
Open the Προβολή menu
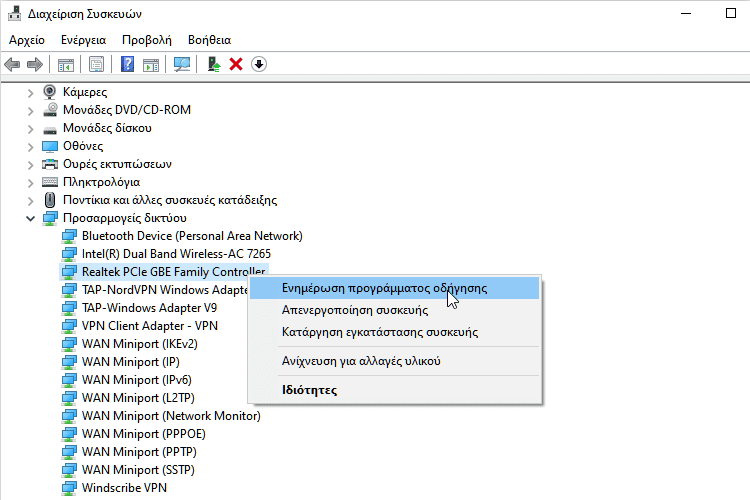click(x=146, y=40)
